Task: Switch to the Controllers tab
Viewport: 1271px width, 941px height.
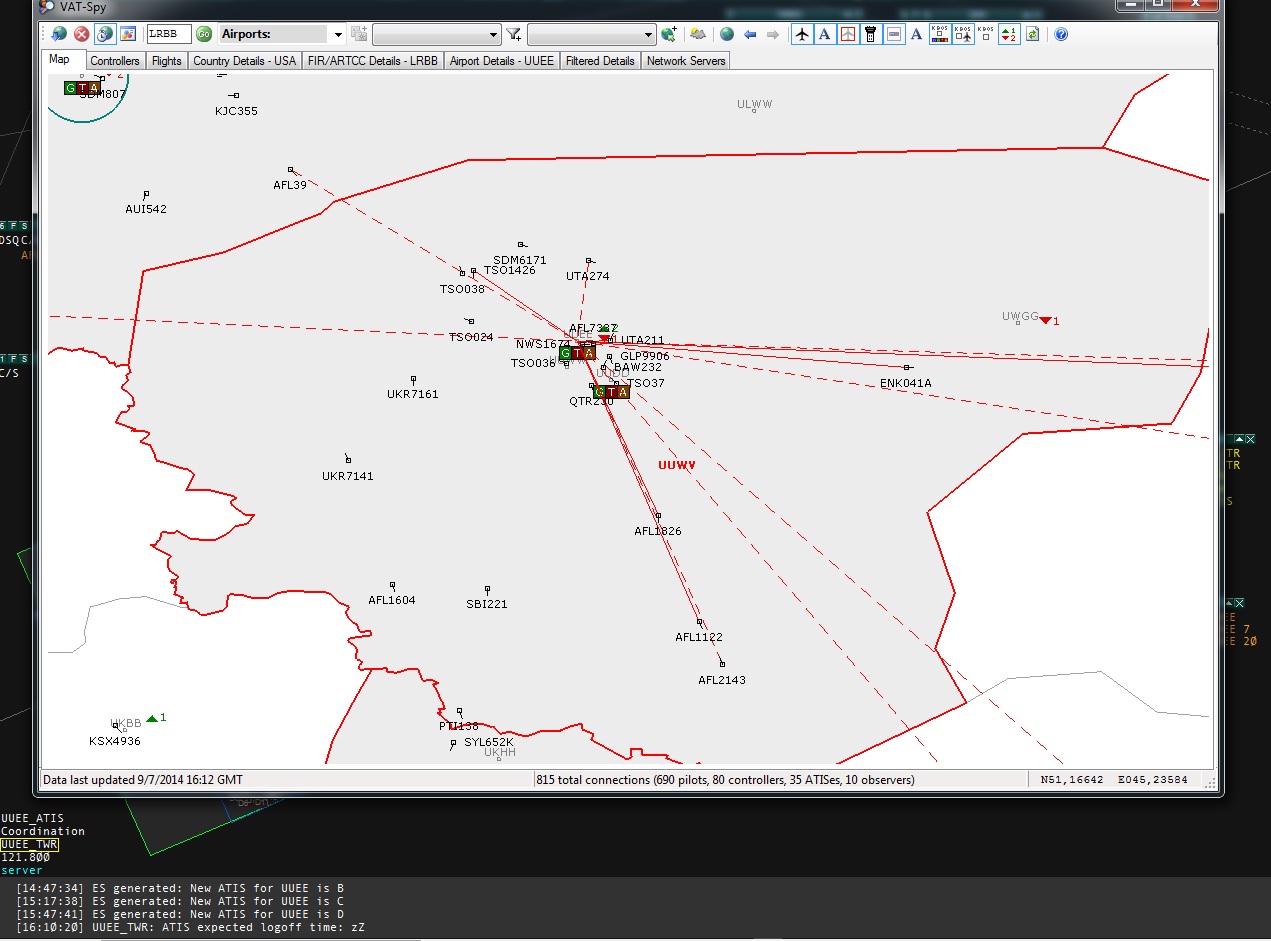Action: coord(115,61)
